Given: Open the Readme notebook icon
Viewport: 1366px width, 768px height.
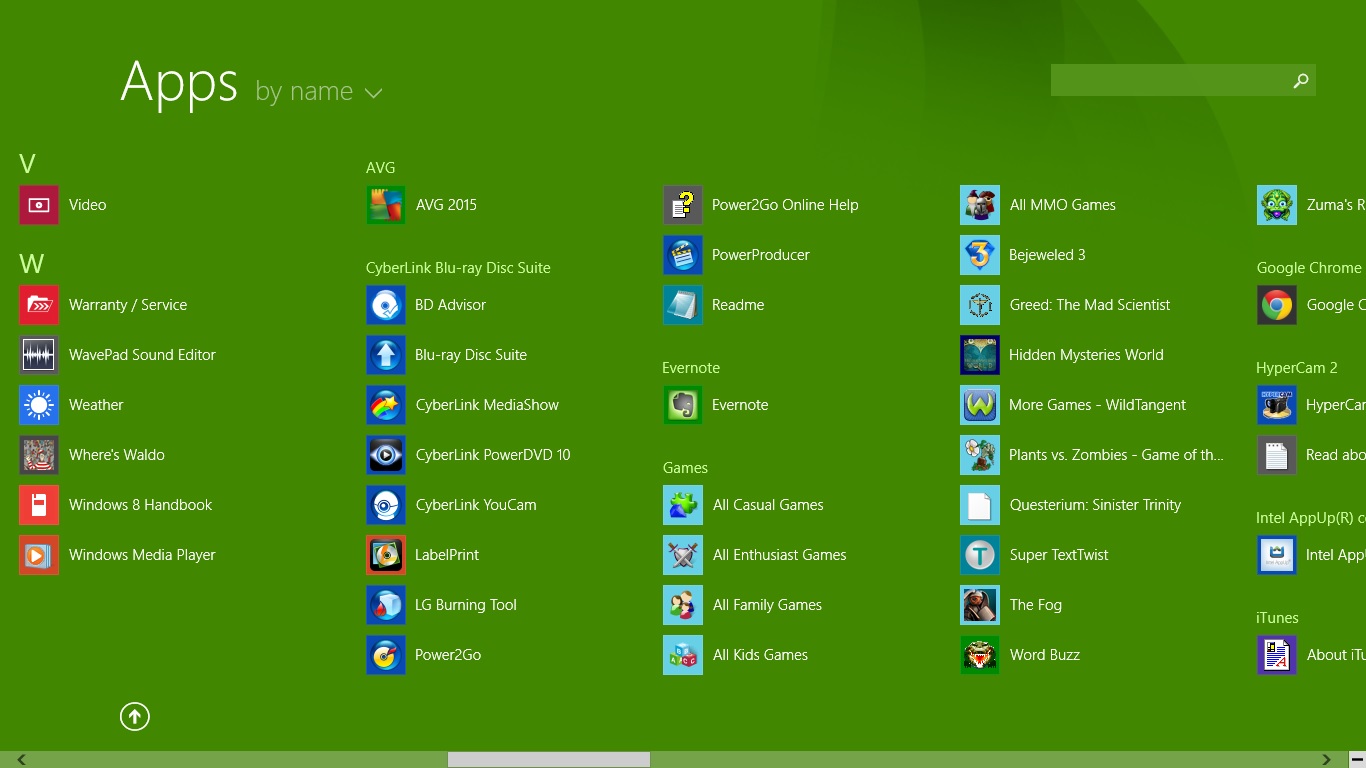Looking at the screenshot, I should [x=683, y=305].
